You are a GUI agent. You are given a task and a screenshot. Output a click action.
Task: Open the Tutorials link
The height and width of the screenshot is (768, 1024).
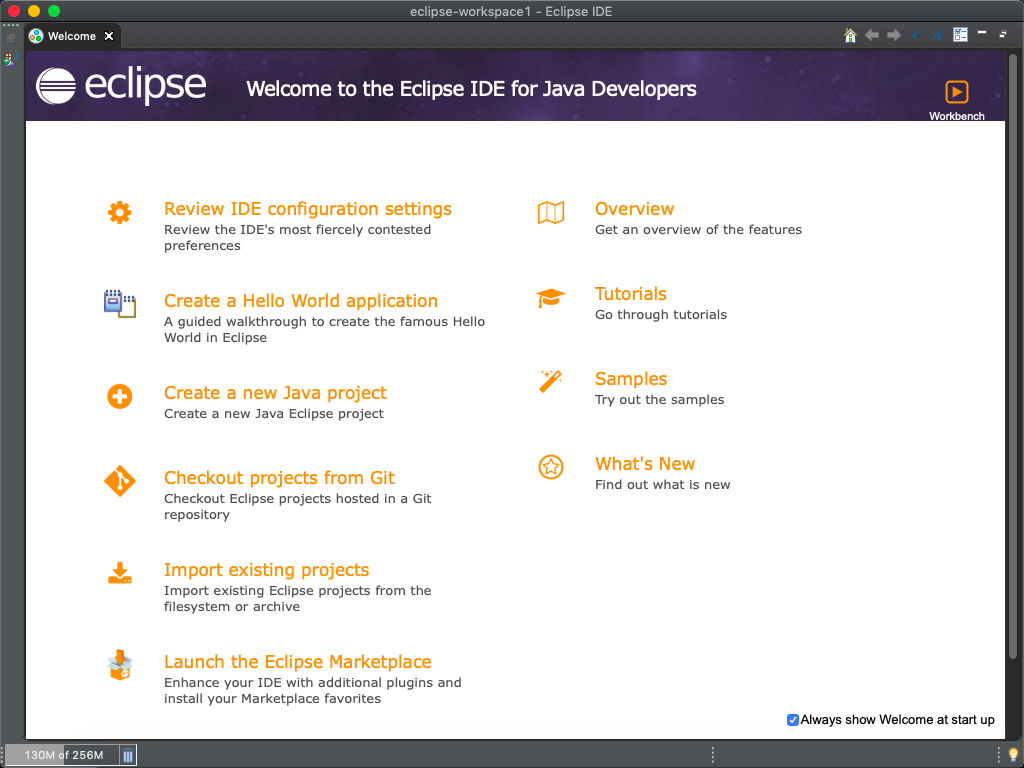tap(630, 294)
